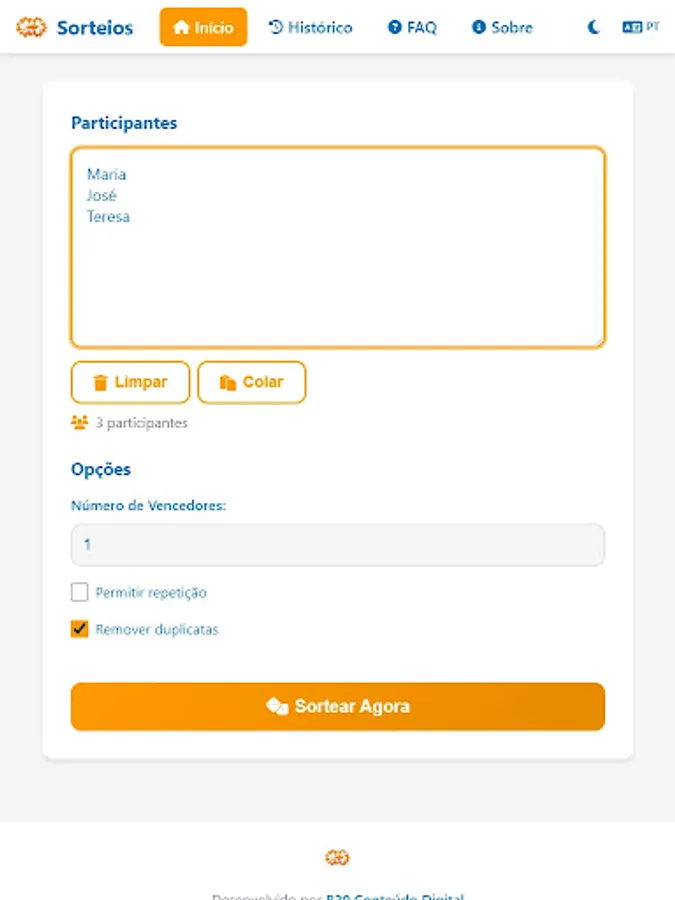Switch to the Histórico tab
675x900 pixels.
pos(310,27)
